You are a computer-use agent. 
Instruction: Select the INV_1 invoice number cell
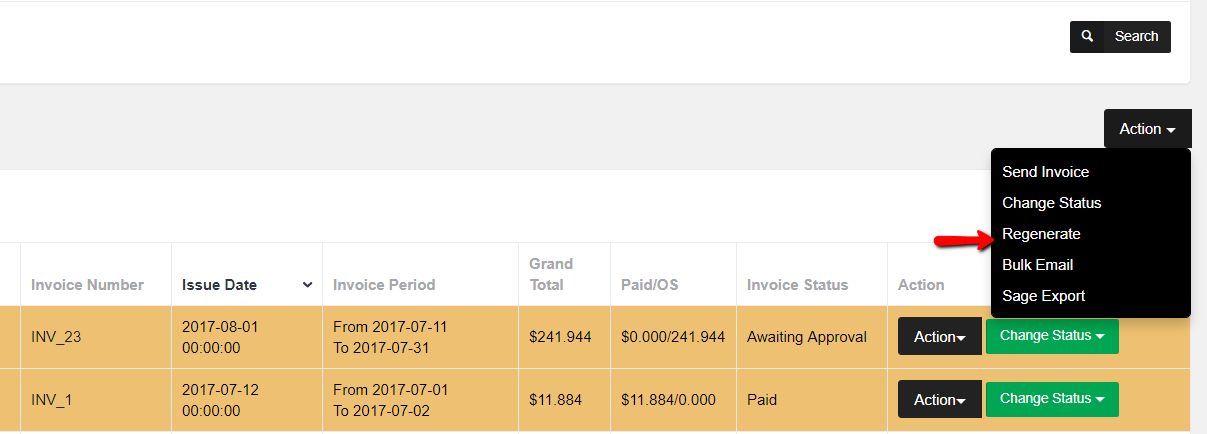[x=52, y=400]
